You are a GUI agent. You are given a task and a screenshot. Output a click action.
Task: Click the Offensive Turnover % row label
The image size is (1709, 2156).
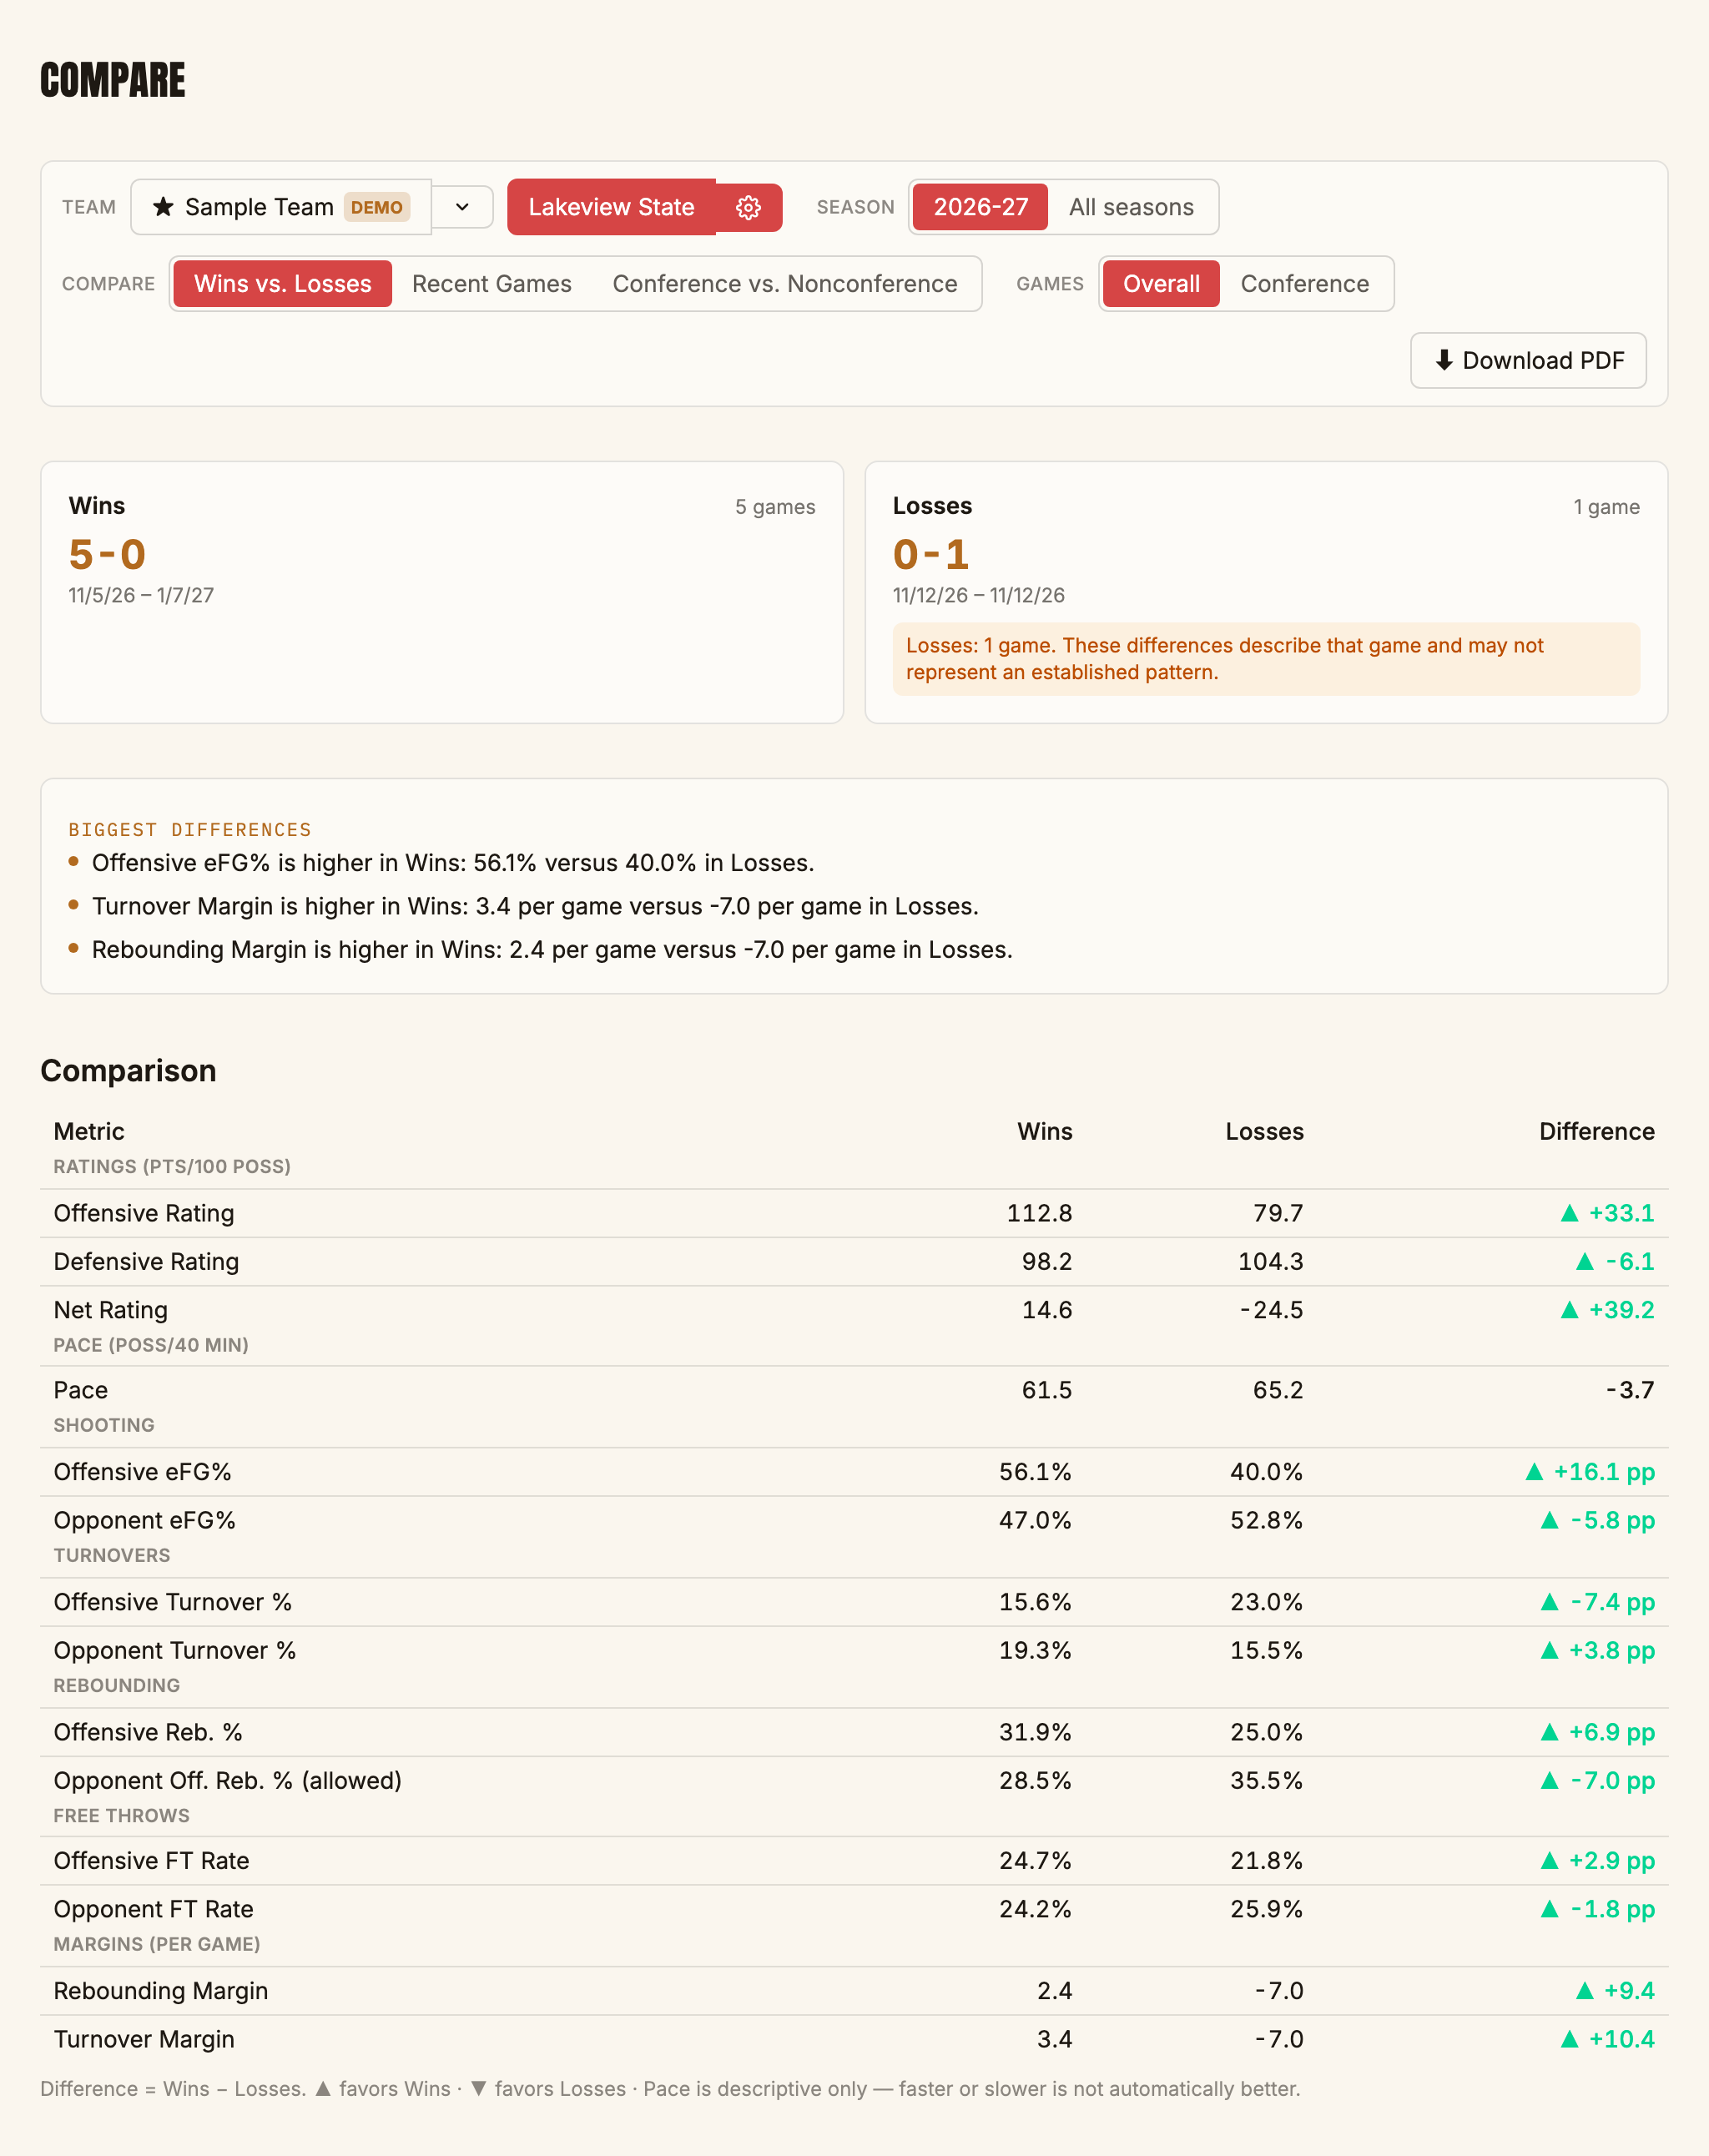tap(173, 1602)
